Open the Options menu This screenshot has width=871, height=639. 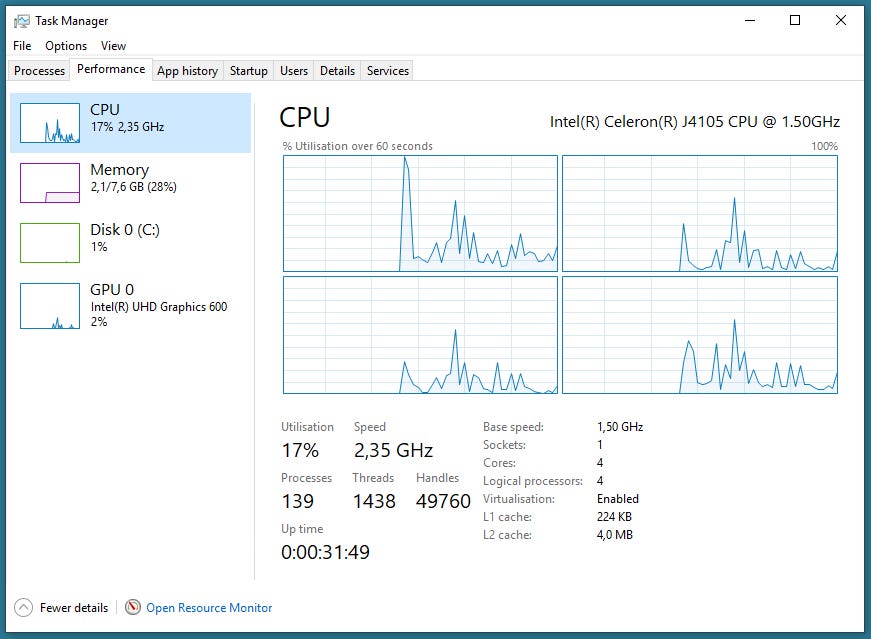(x=66, y=45)
